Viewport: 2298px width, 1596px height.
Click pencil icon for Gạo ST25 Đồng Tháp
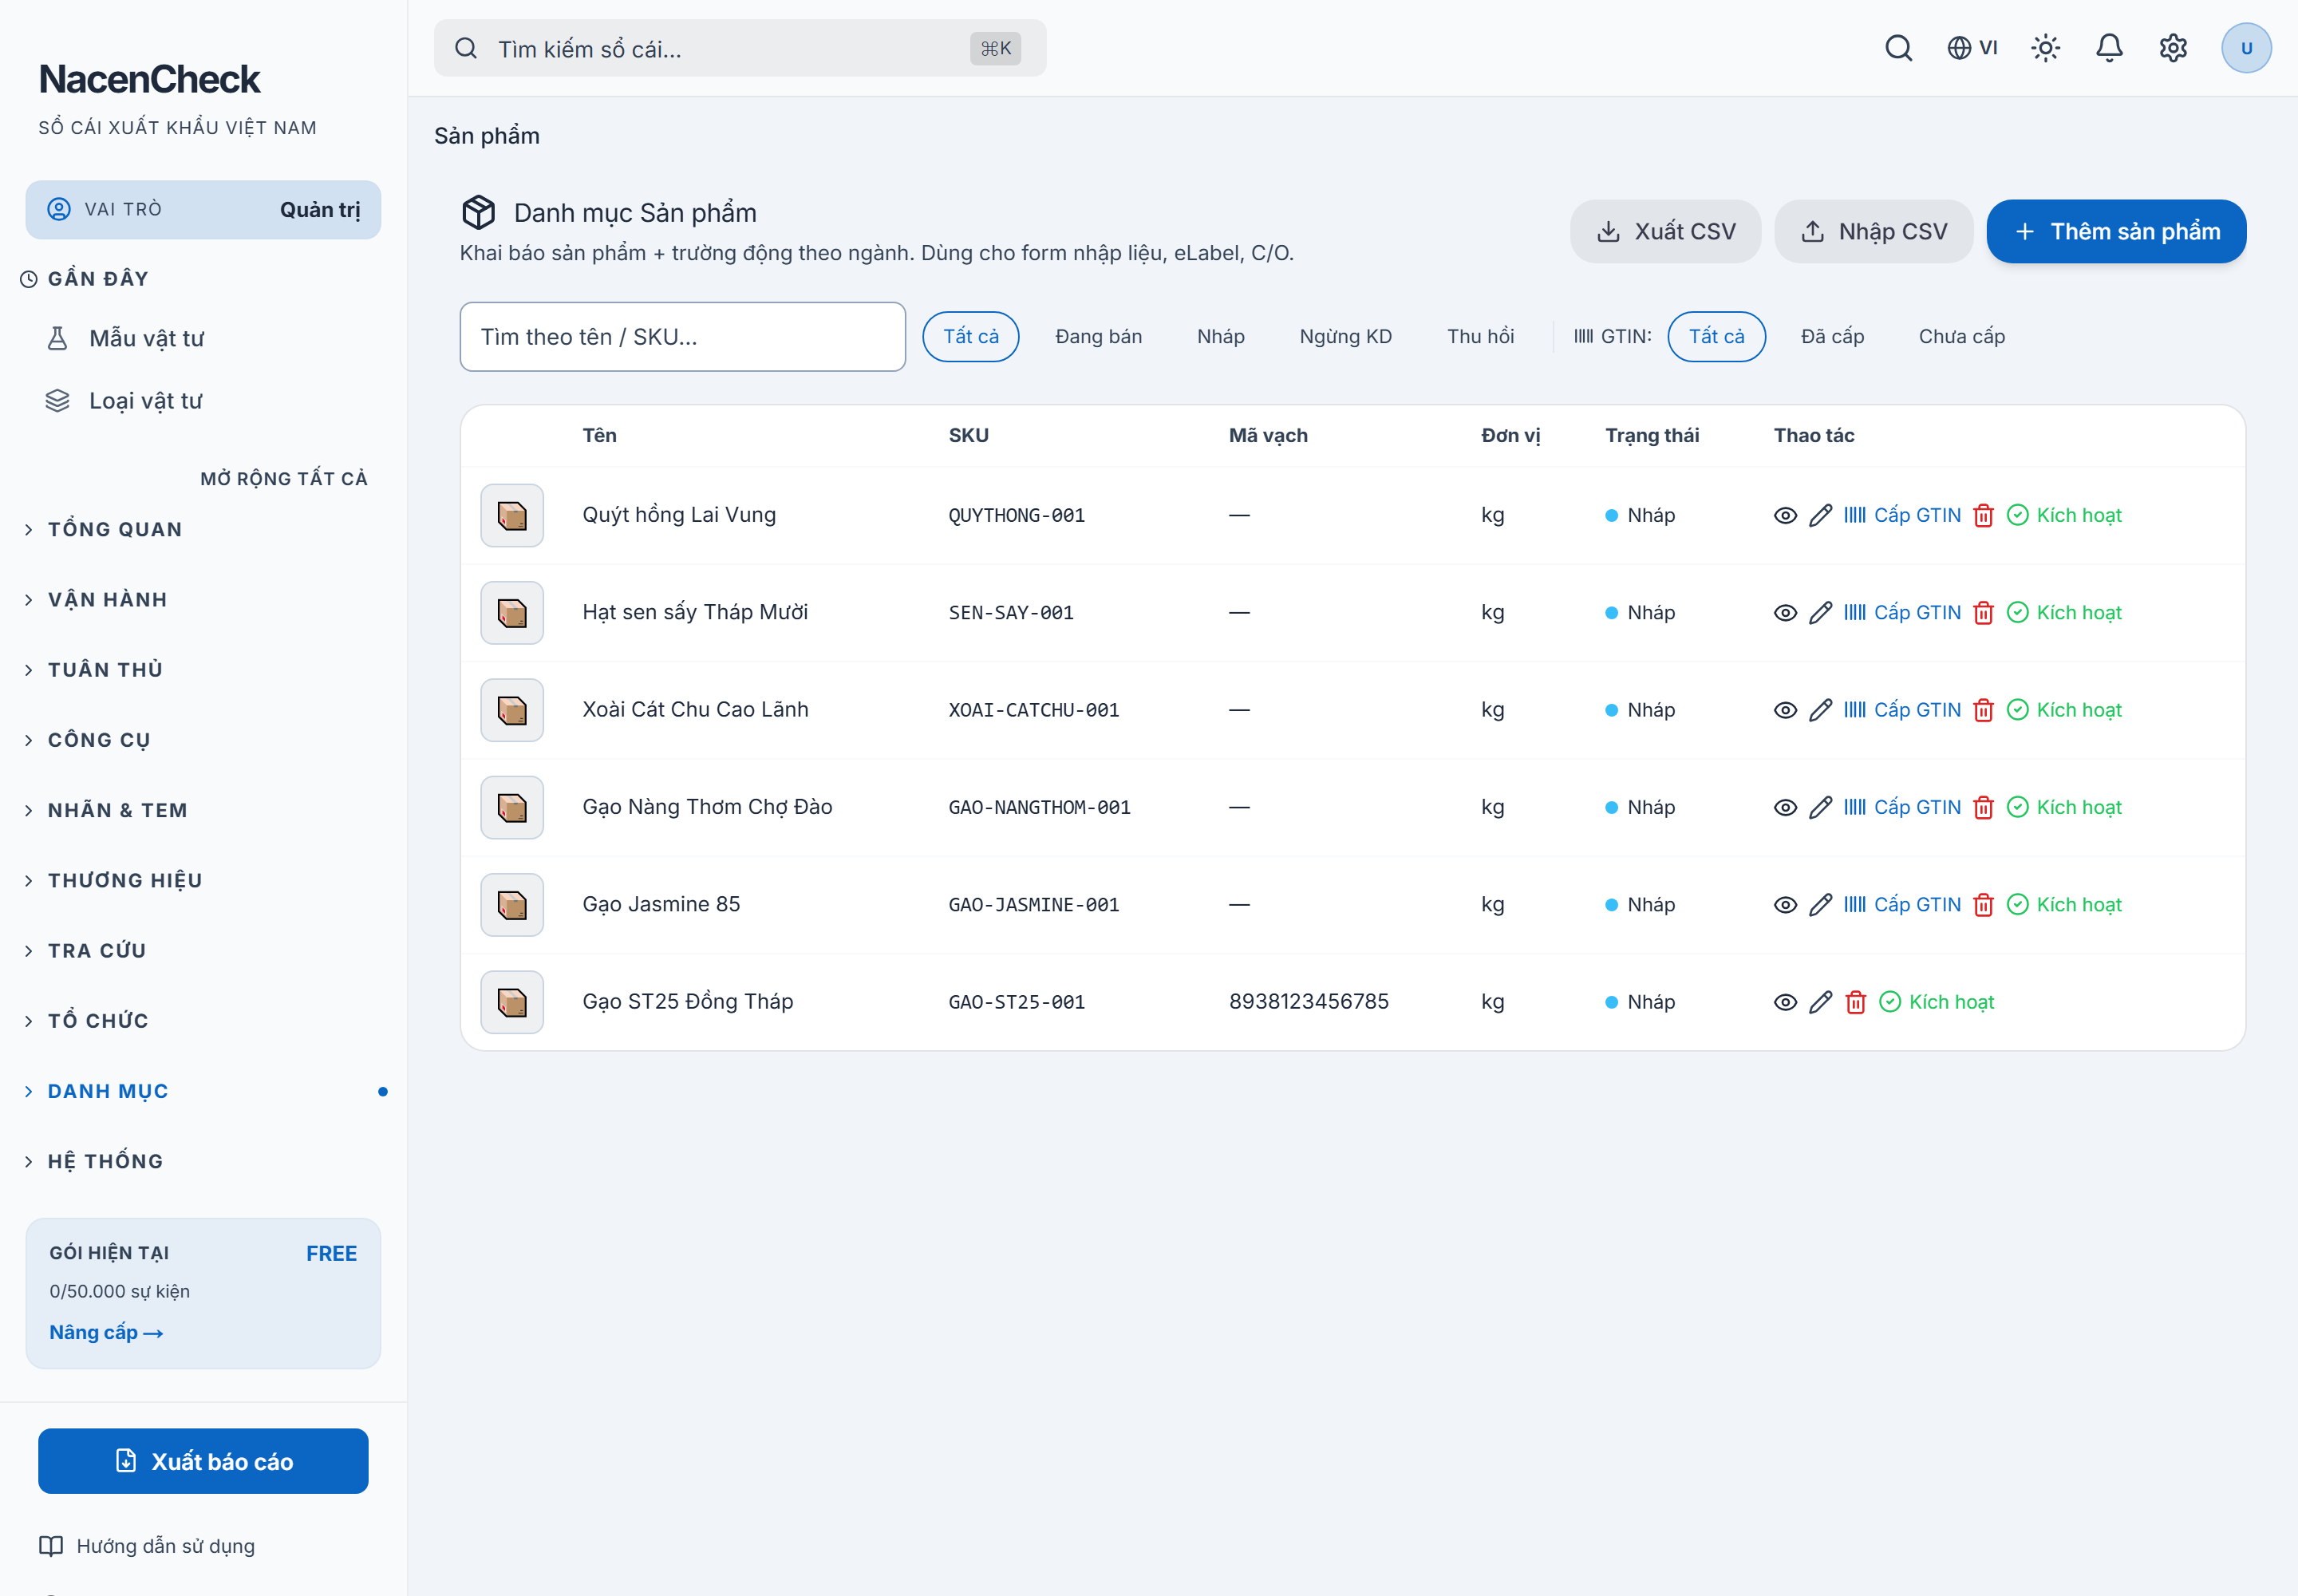1820,1002
